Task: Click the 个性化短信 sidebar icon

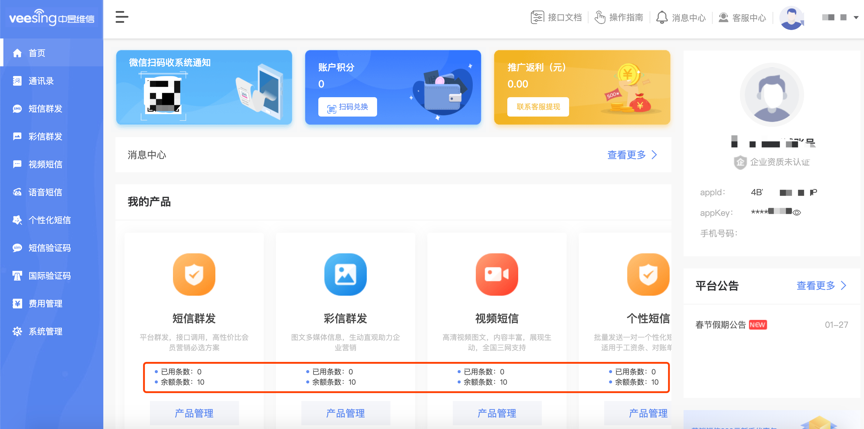Action: click(17, 220)
